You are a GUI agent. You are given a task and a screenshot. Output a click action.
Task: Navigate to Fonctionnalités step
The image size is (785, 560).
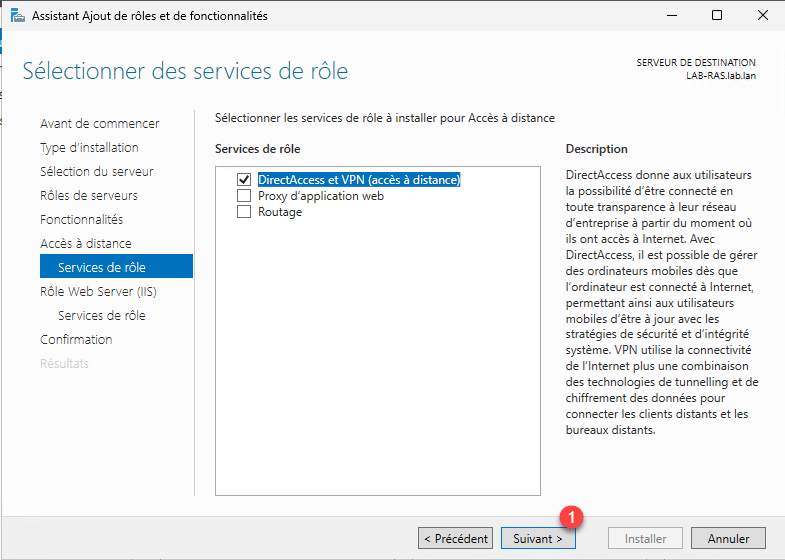pyautogui.click(x=81, y=220)
